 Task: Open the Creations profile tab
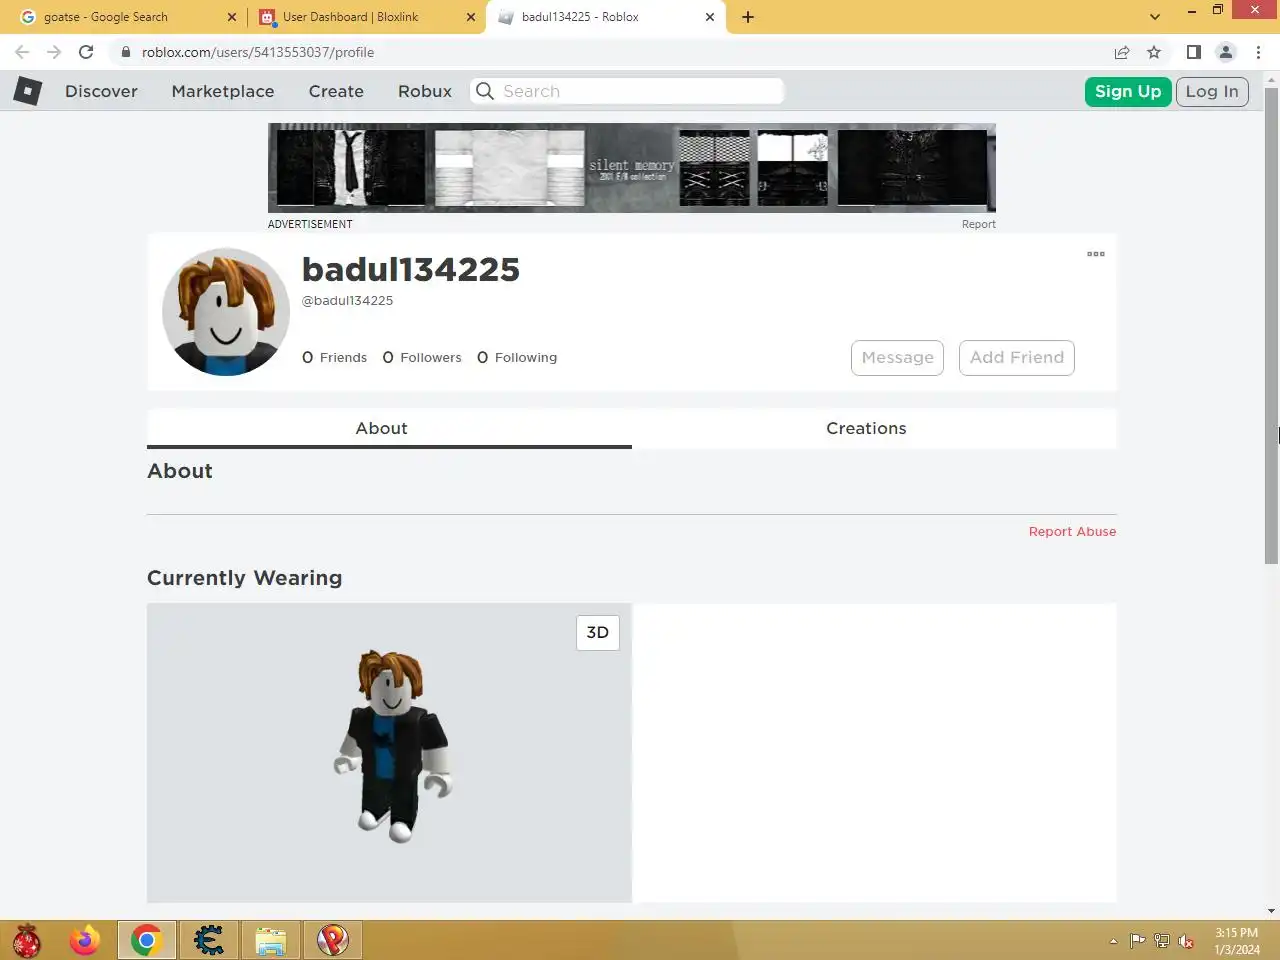coord(874,428)
